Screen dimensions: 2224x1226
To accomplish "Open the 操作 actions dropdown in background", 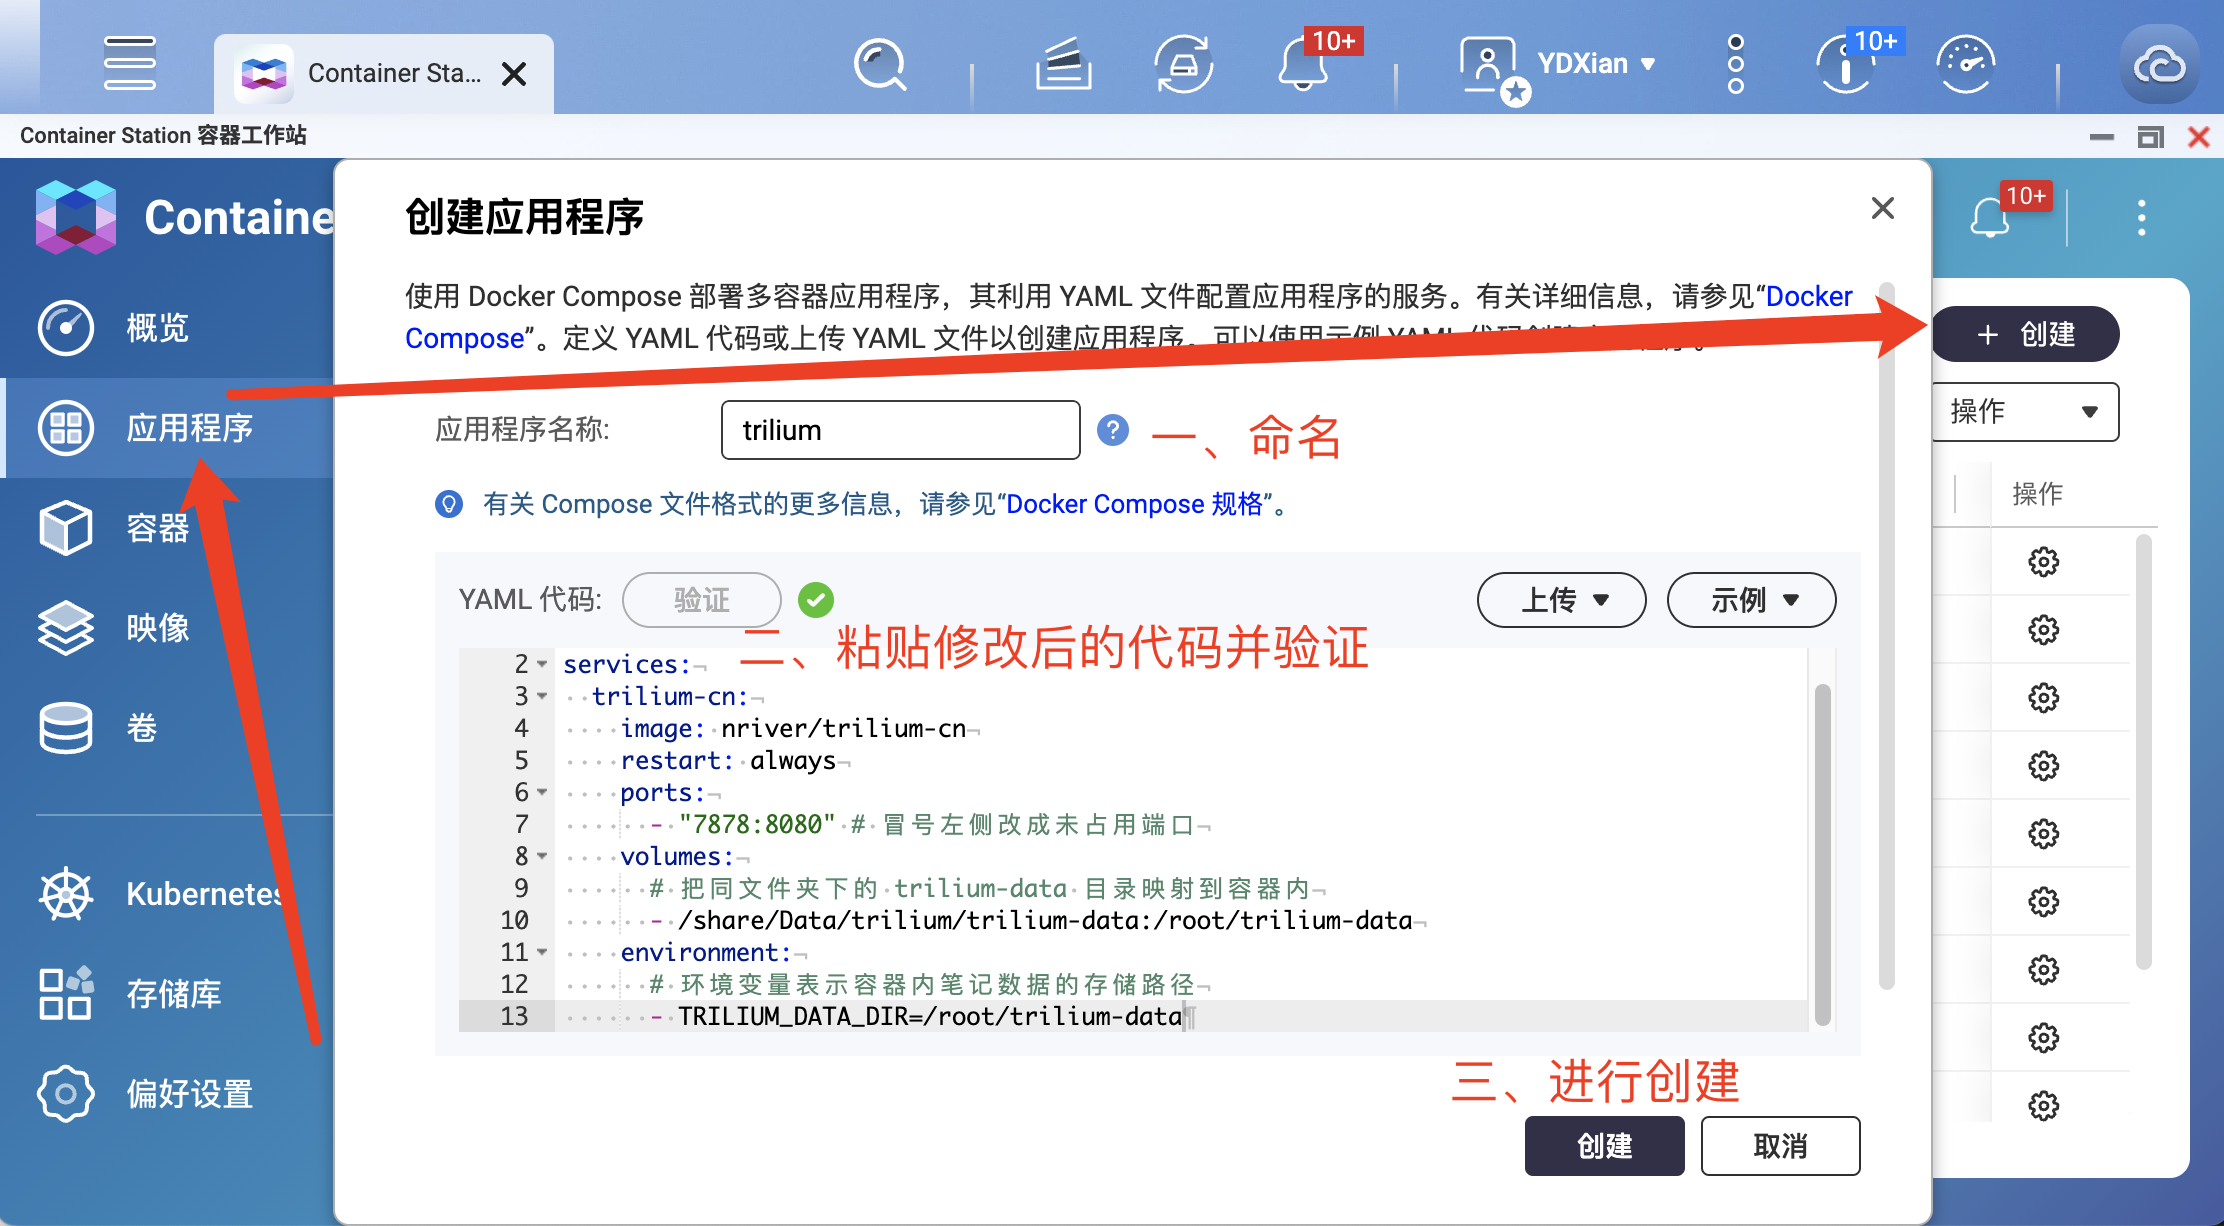I will [2026, 412].
